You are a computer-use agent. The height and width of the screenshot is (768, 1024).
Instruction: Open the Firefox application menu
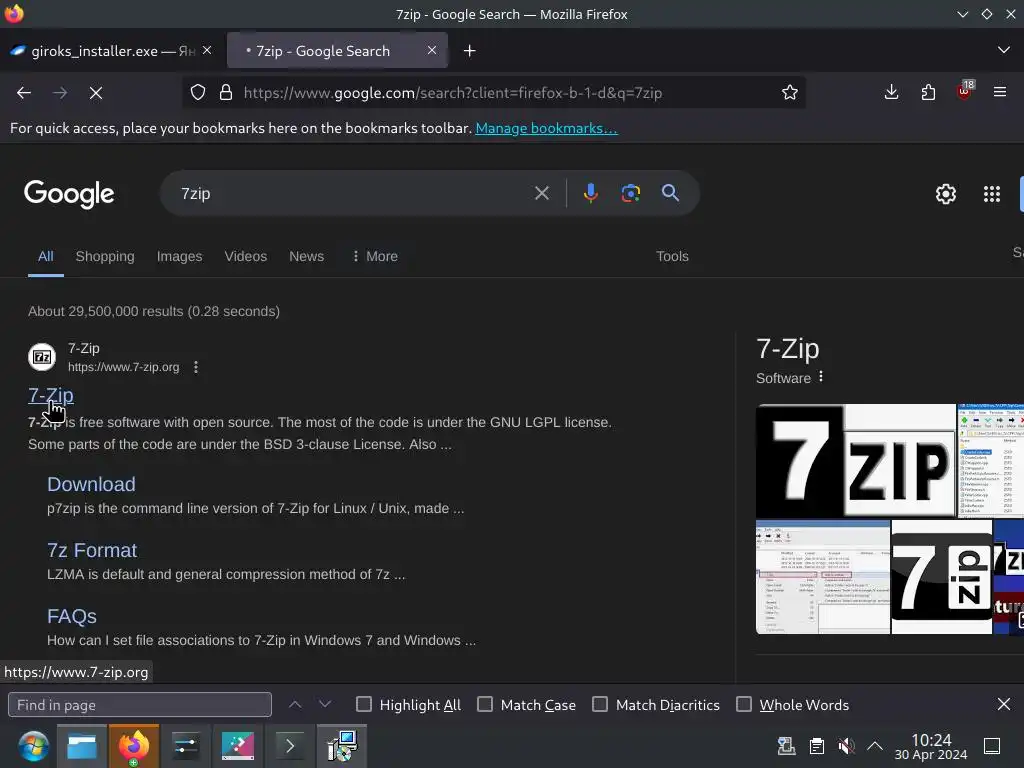click(x=1000, y=93)
